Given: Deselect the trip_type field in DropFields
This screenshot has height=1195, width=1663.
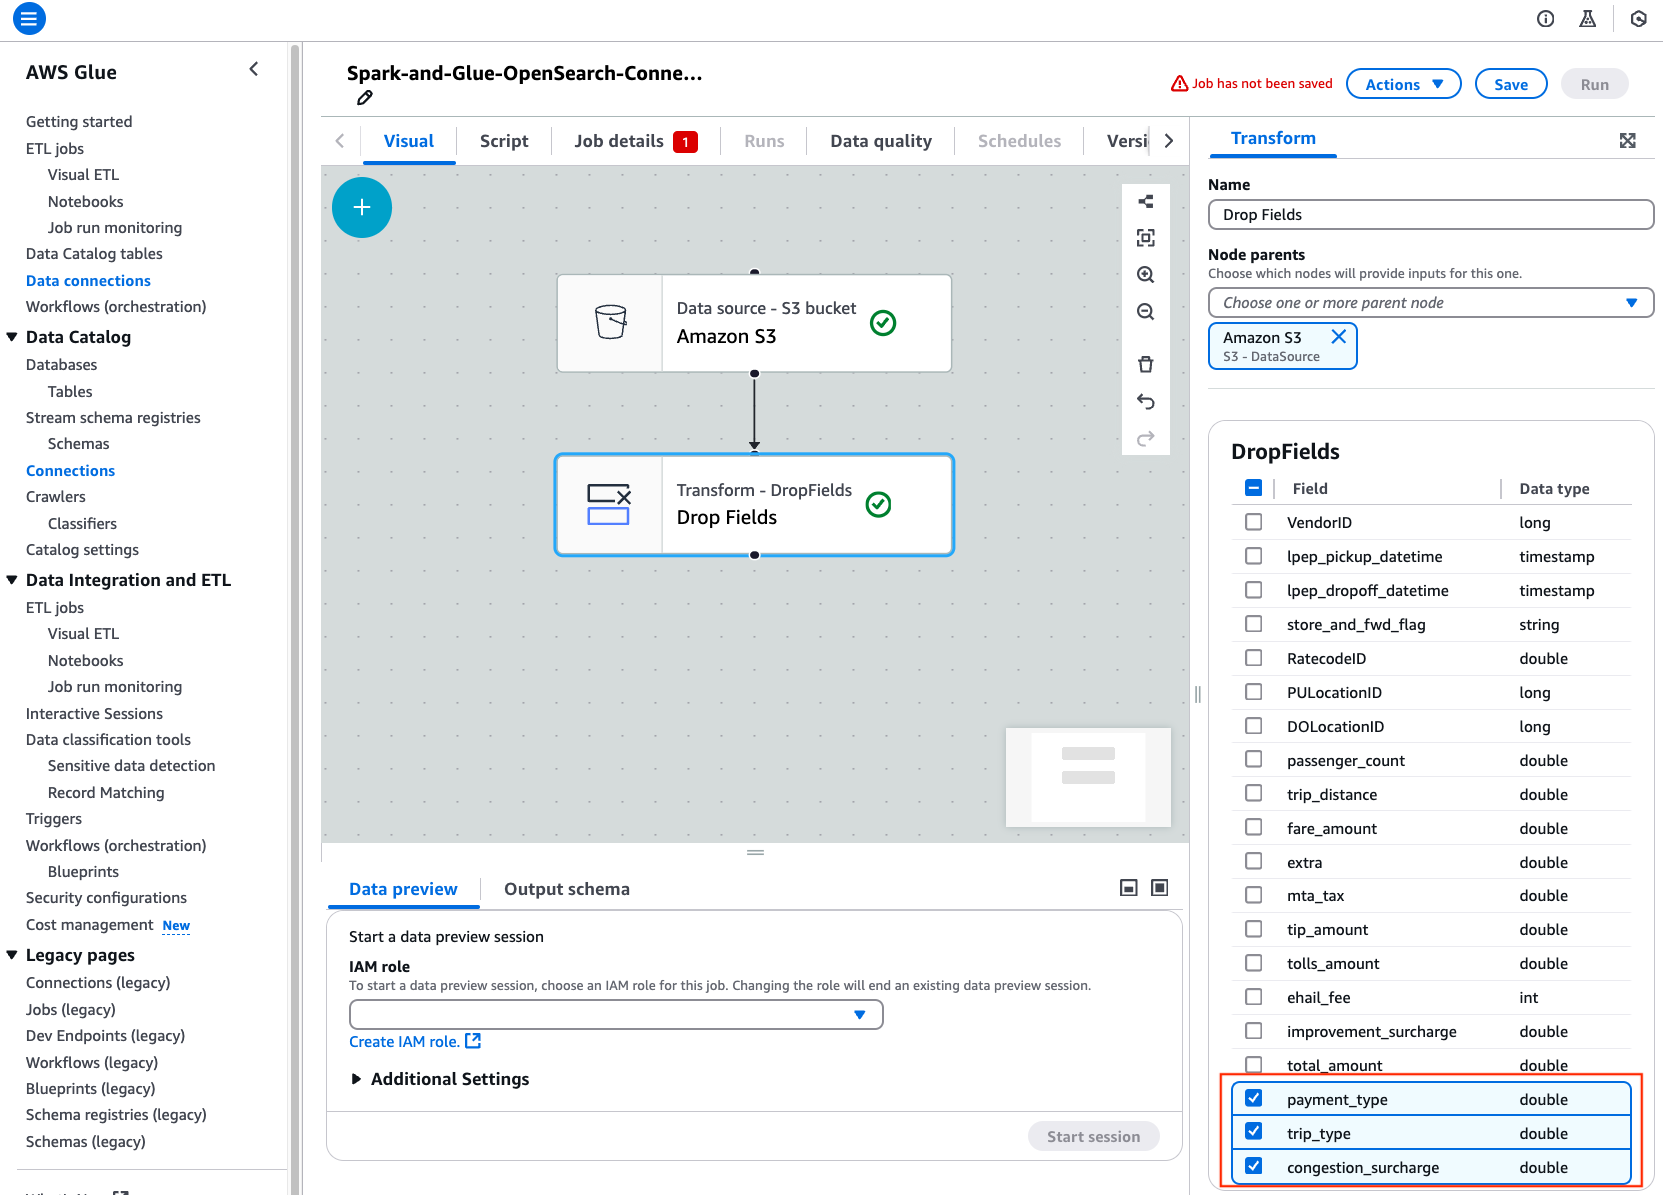Looking at the screenshot, I should click(1253, 1132).
